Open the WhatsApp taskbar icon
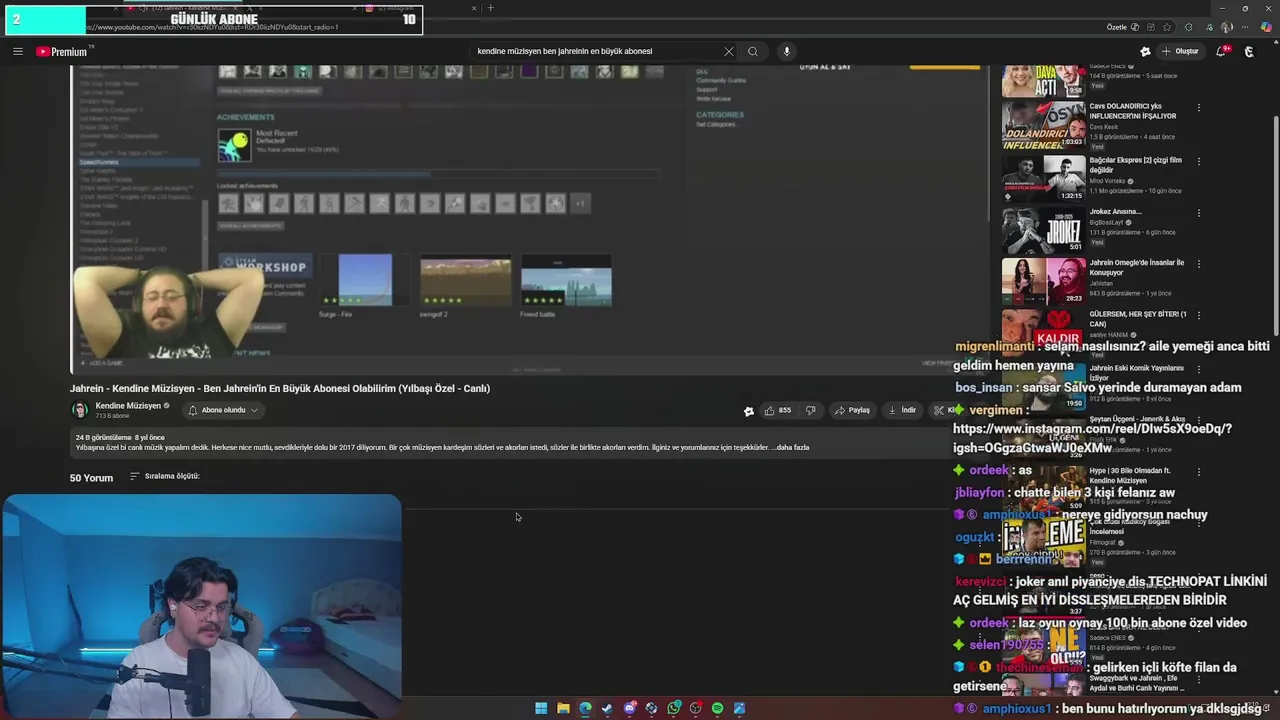This screenshot has height=720, width=1280. coord(674,708)
